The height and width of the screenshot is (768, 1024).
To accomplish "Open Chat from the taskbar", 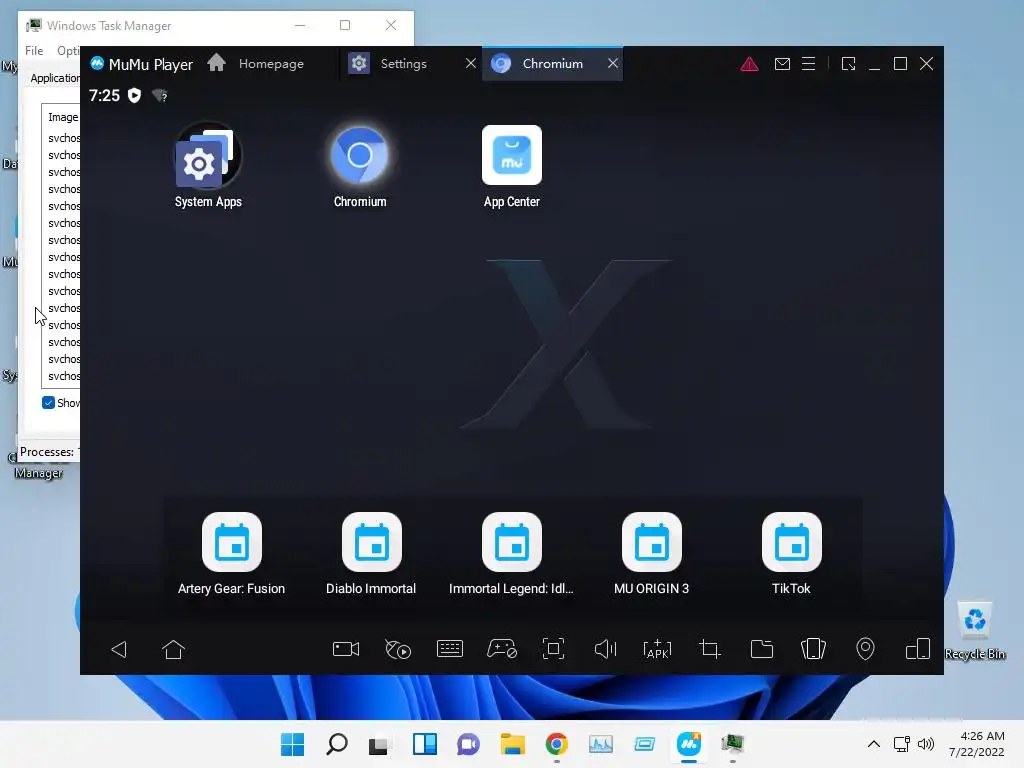I will tap(468, 744).
